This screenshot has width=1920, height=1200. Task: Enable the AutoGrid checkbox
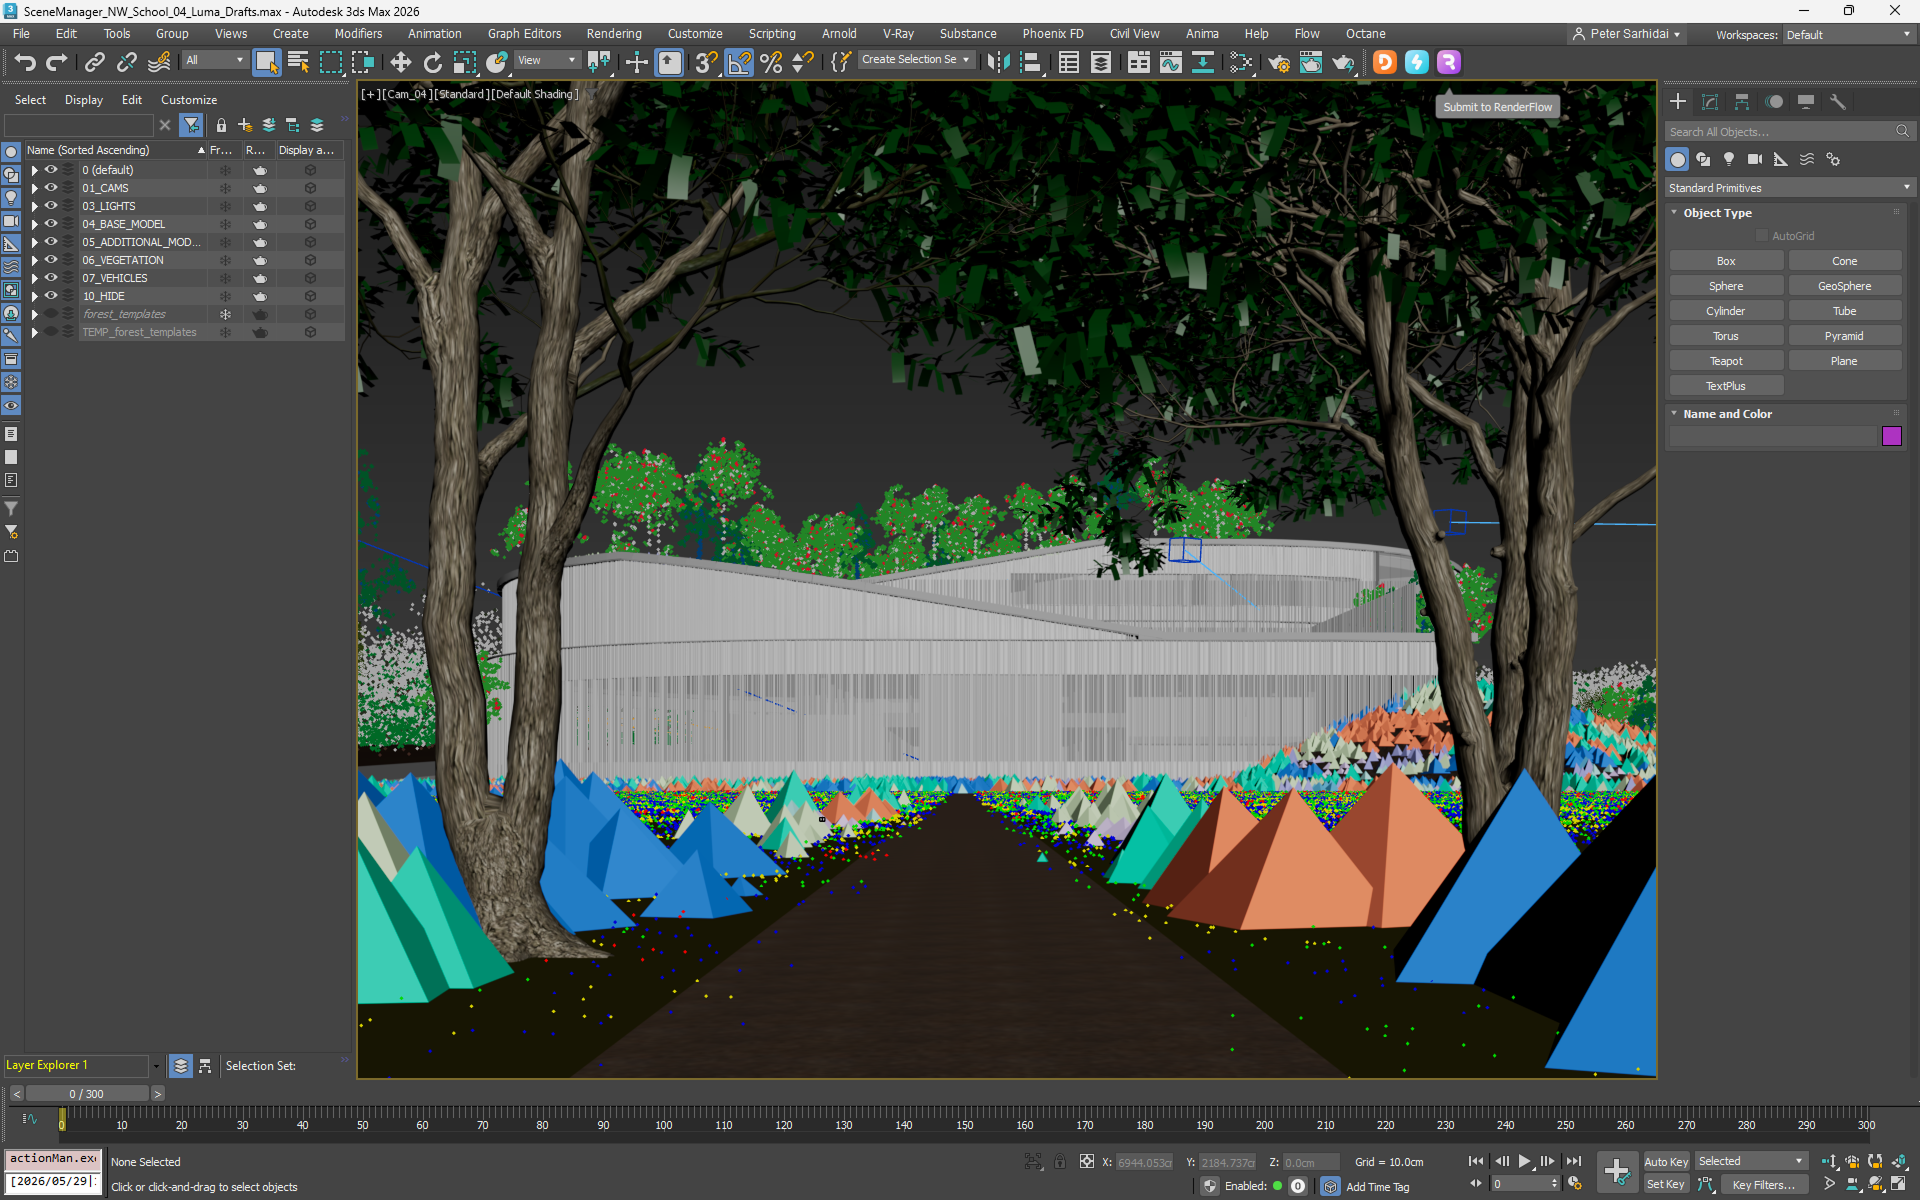pyautogui.click(x=1762, y=236)
